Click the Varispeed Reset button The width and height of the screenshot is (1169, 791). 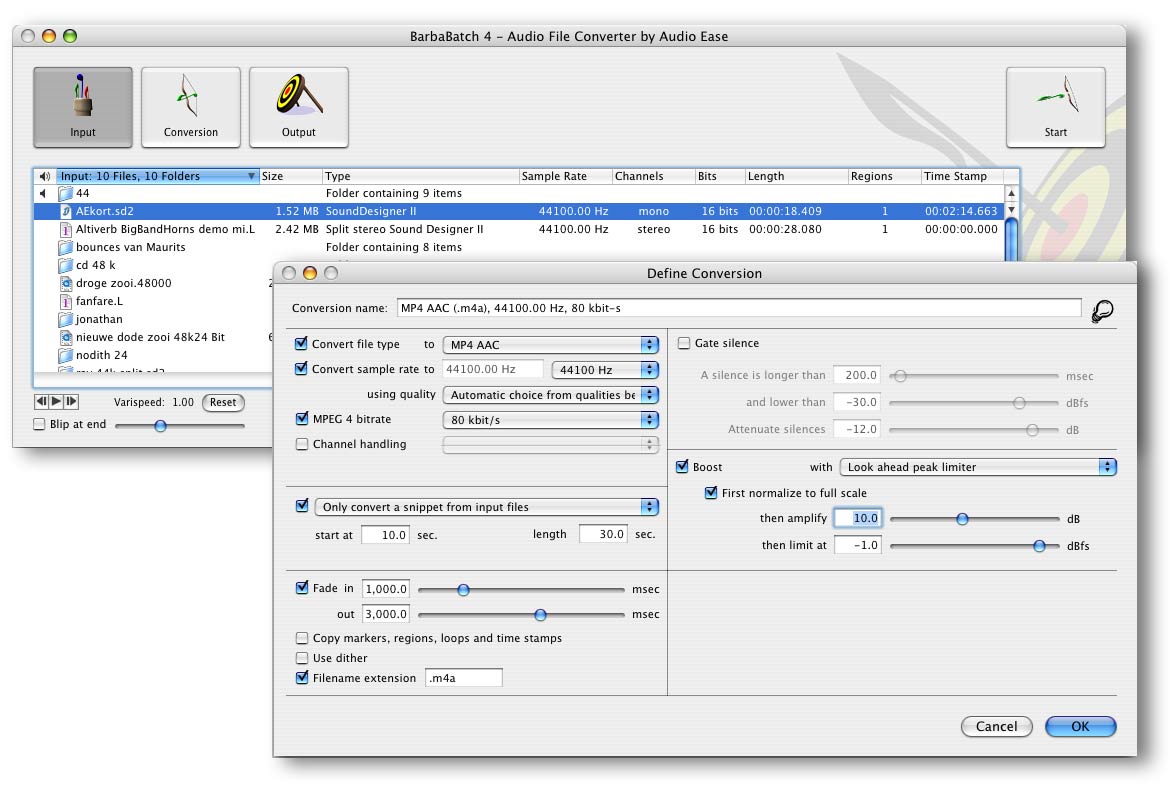(223, 403)
